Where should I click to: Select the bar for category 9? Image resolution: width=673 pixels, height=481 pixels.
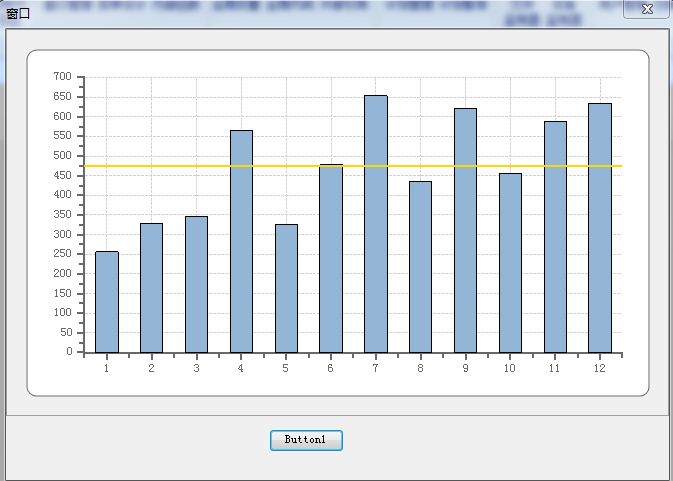point(466,230)
